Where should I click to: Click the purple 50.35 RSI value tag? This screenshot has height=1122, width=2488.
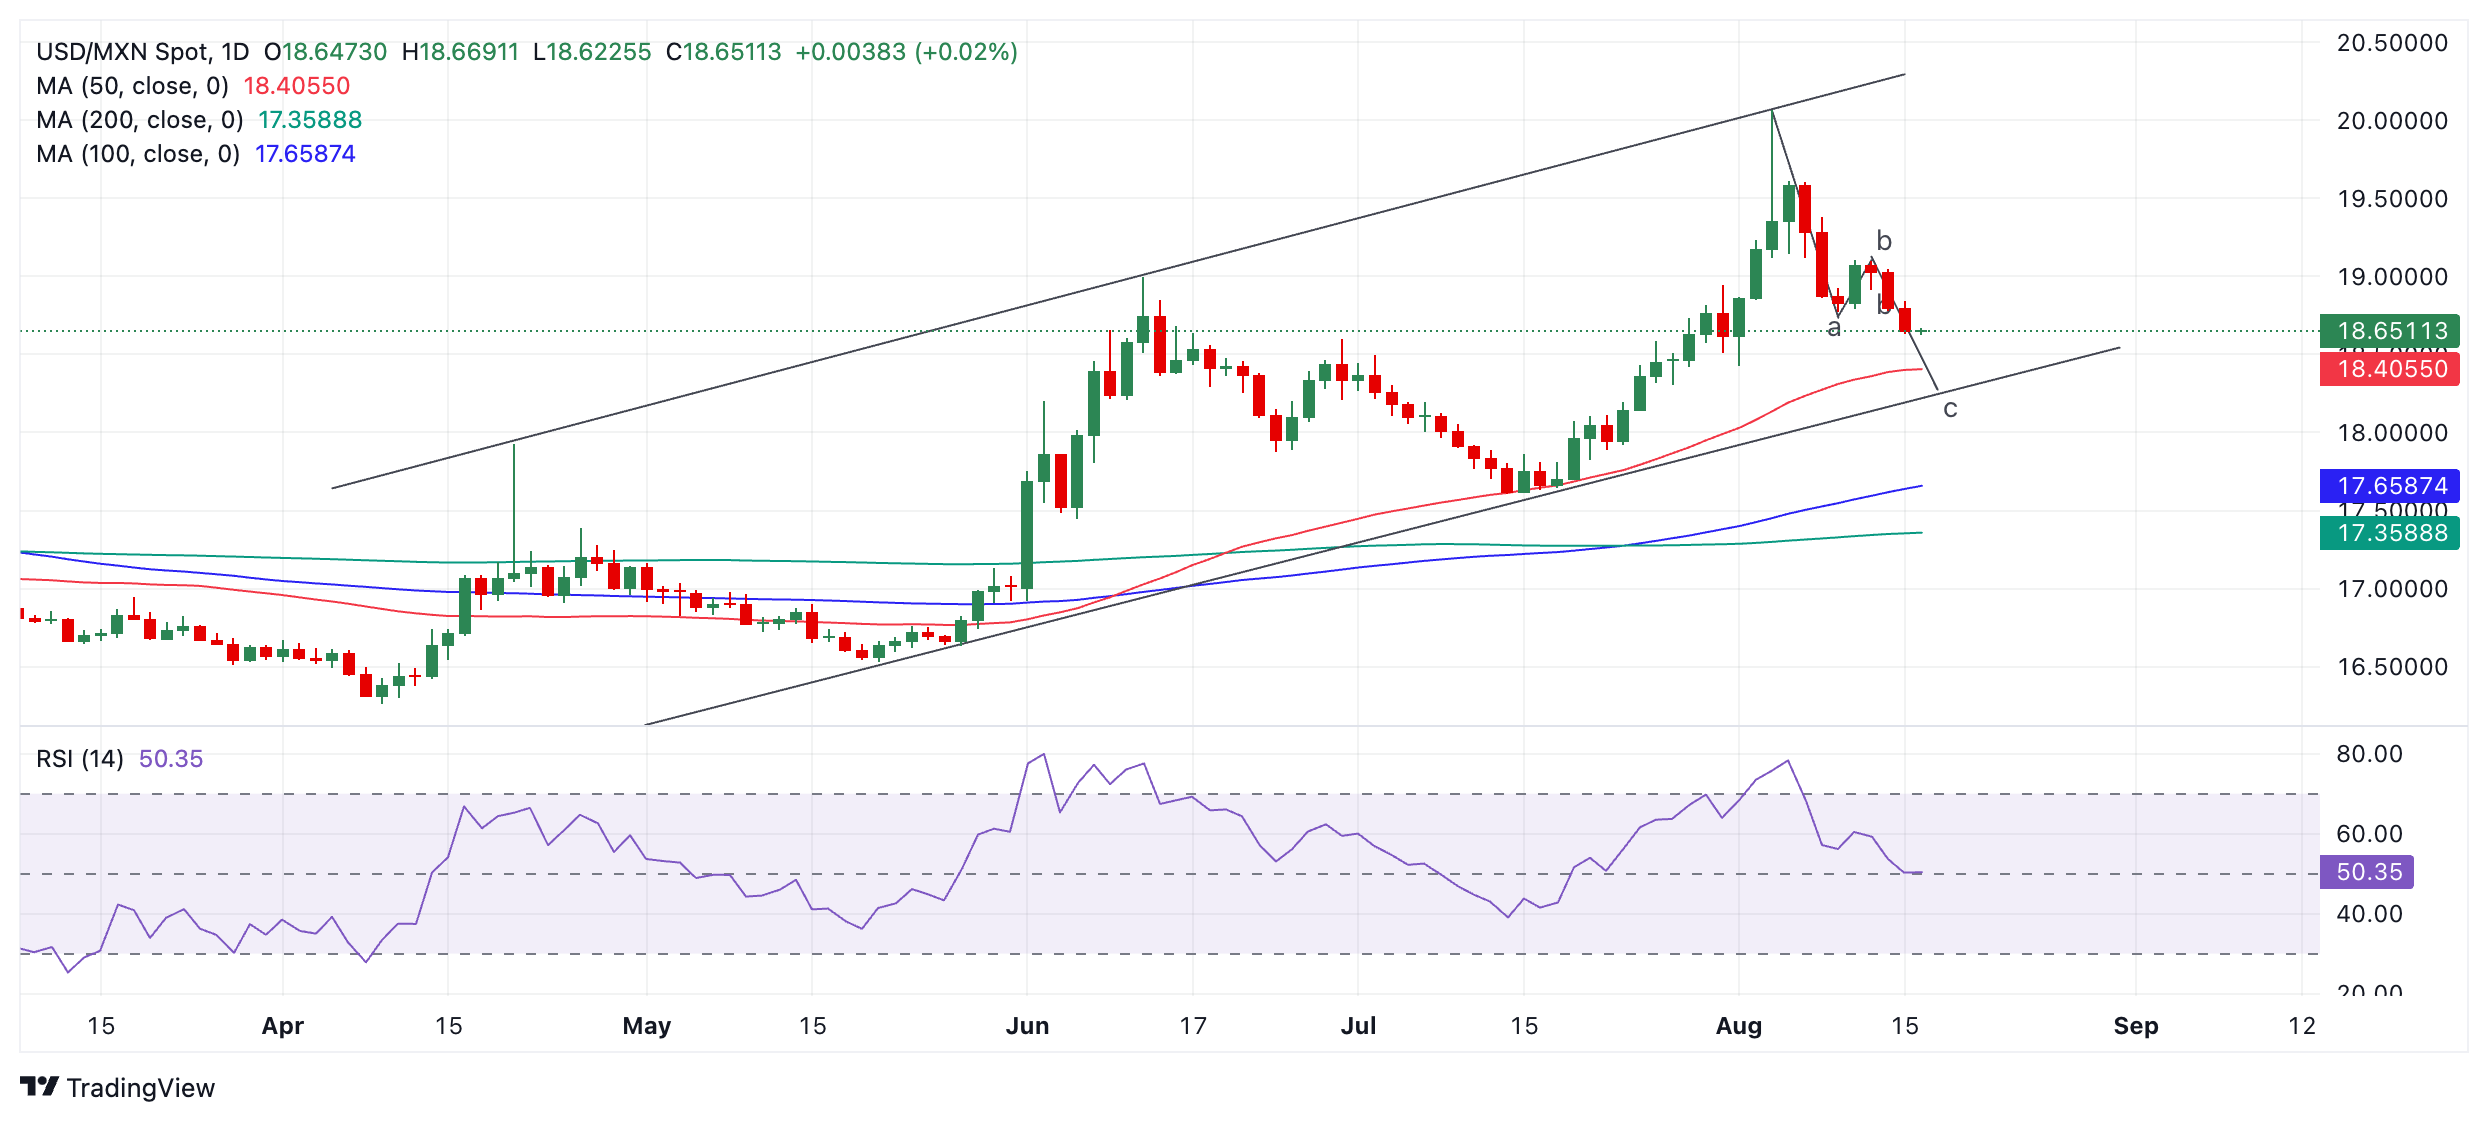pyautogui.click(x=2367, y=872)
